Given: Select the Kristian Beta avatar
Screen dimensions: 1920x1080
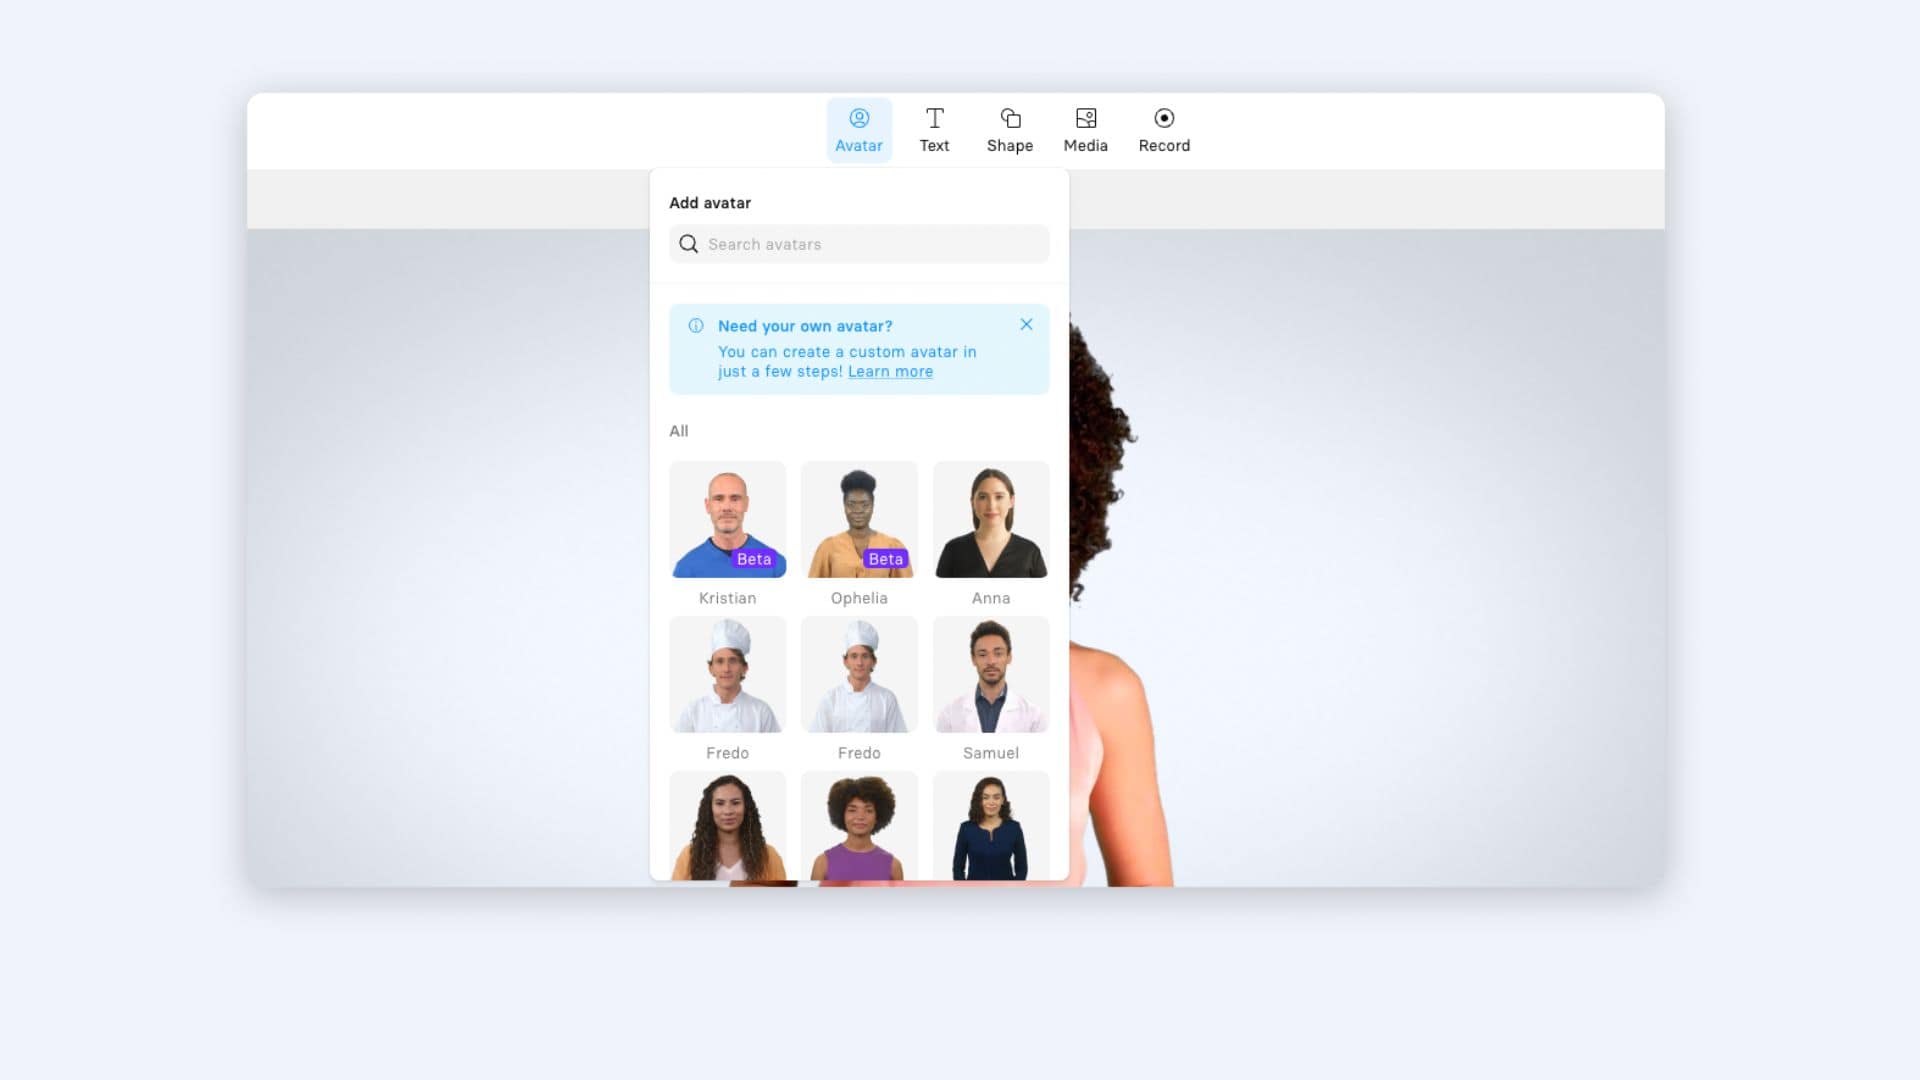Looking at the screenshot, I should click(727, 518).
